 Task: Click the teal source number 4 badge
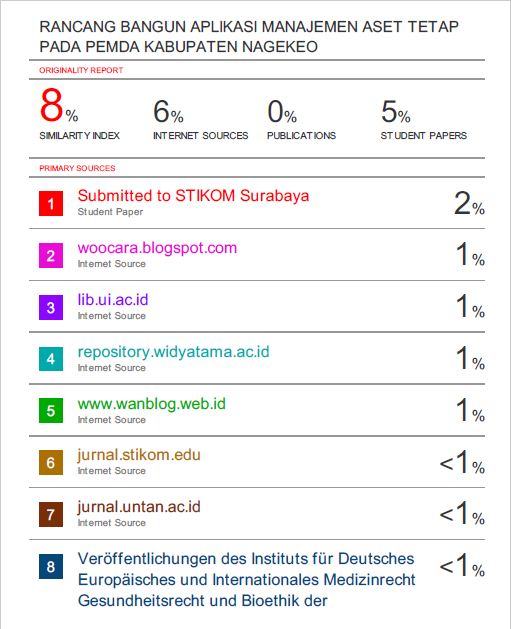point(51,359)
